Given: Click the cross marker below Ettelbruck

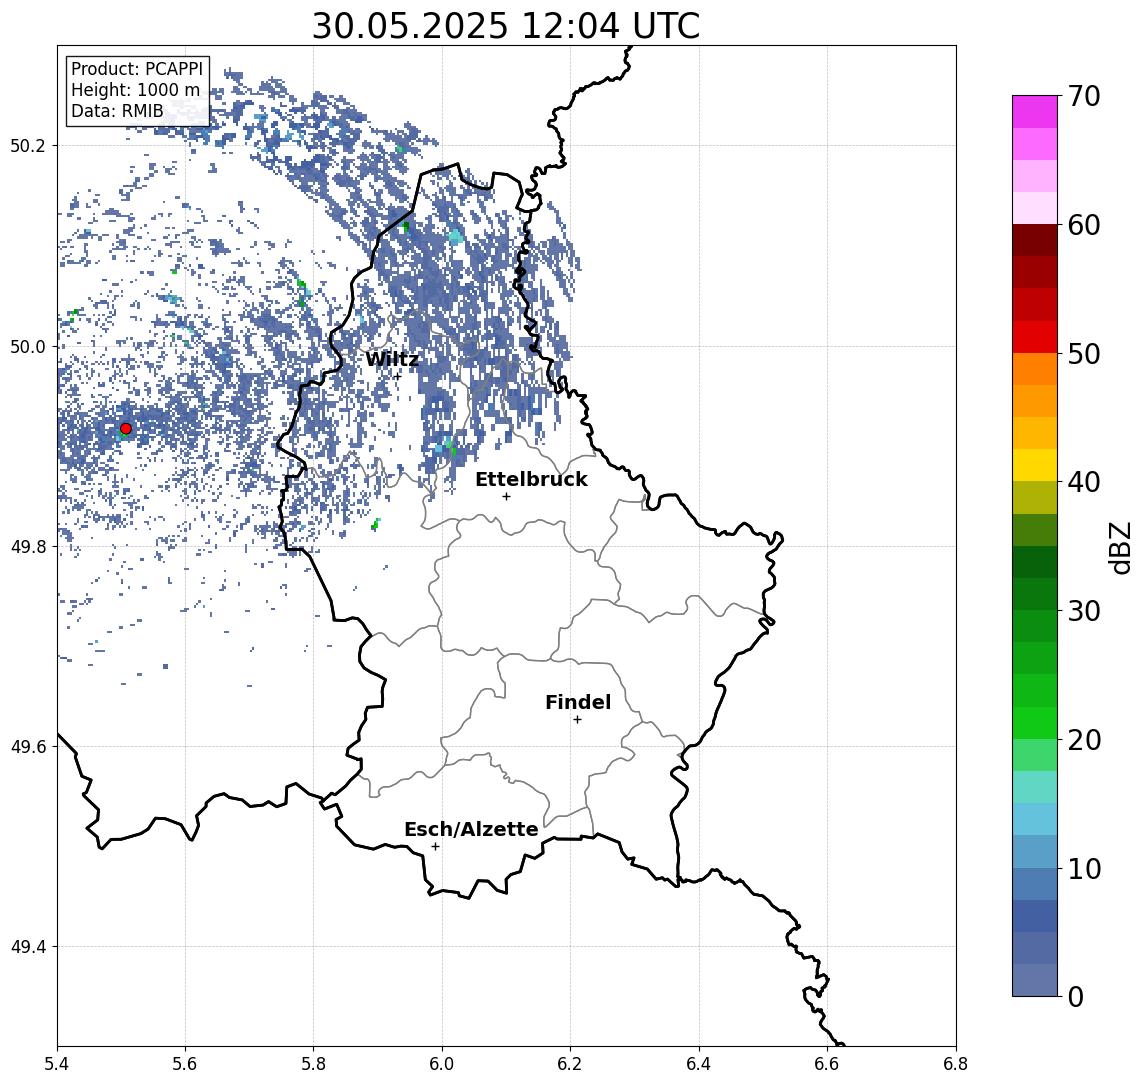Looking at the screenshot, I should point(506,497).
